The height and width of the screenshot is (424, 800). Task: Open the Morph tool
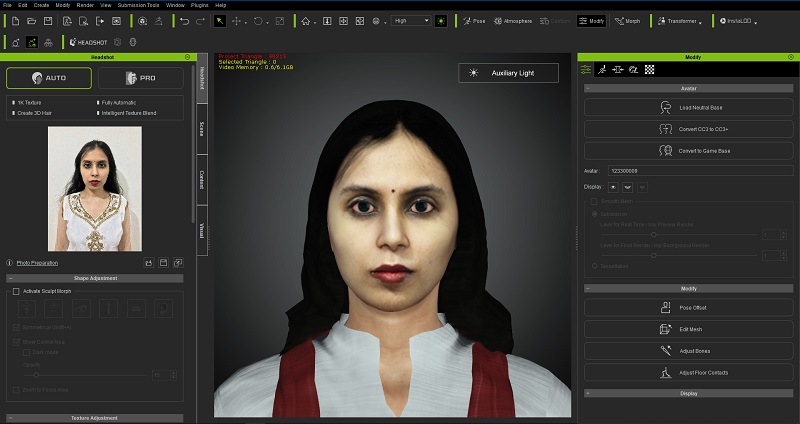[x=626, y=20]
